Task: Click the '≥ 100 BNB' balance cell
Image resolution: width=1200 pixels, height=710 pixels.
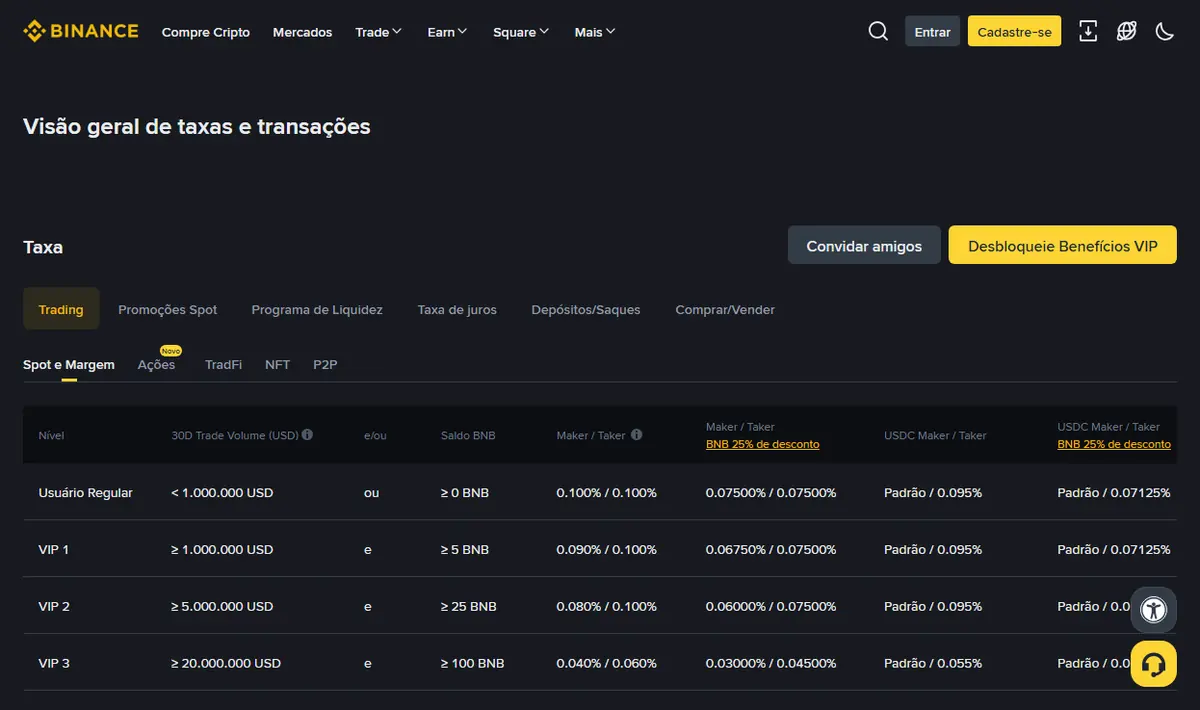Action: tap(472, 663)
